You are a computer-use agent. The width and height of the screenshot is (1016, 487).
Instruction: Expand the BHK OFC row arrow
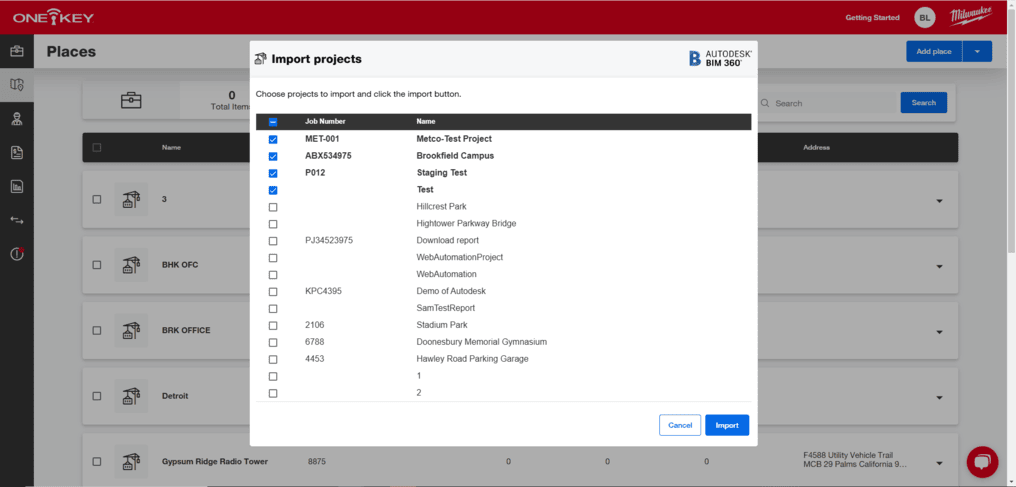click(x=940, y=267)
